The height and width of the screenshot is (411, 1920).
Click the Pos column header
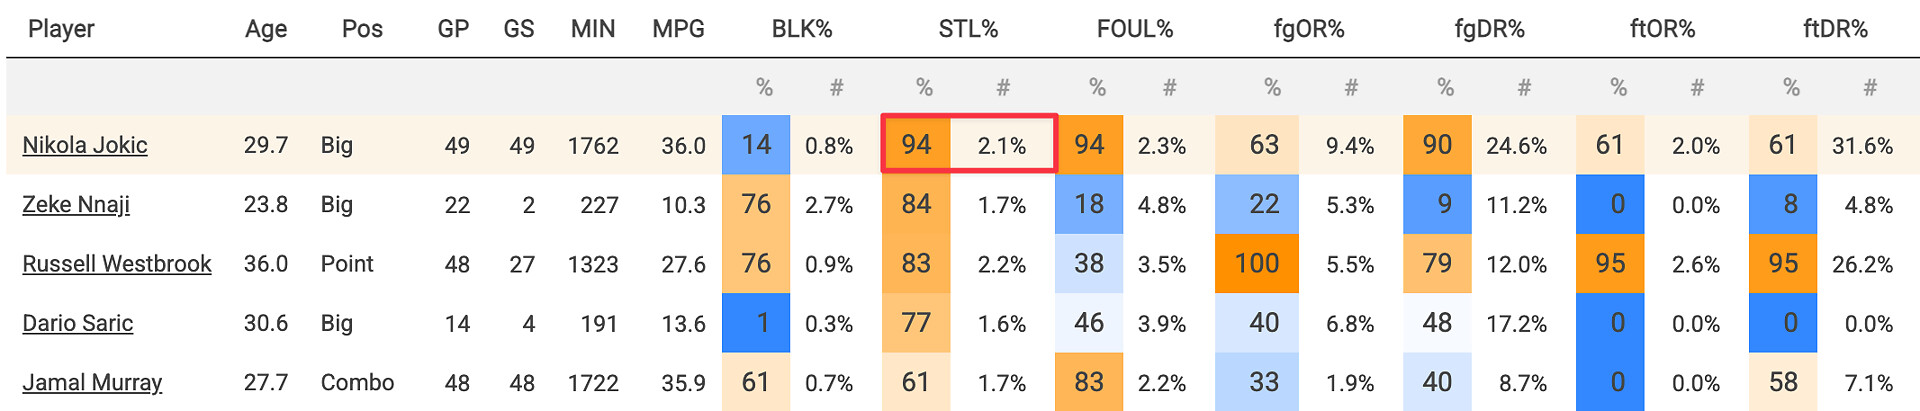point(362,29)
